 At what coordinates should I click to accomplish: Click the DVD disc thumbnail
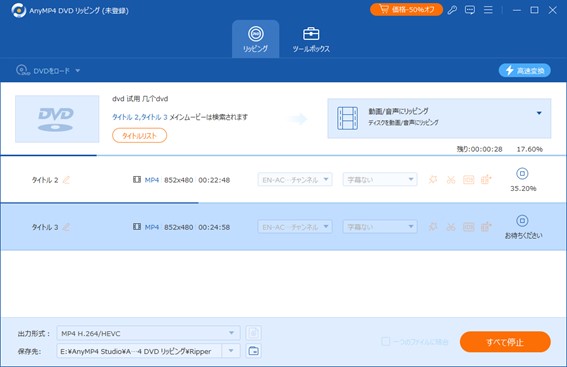point(57,119)
